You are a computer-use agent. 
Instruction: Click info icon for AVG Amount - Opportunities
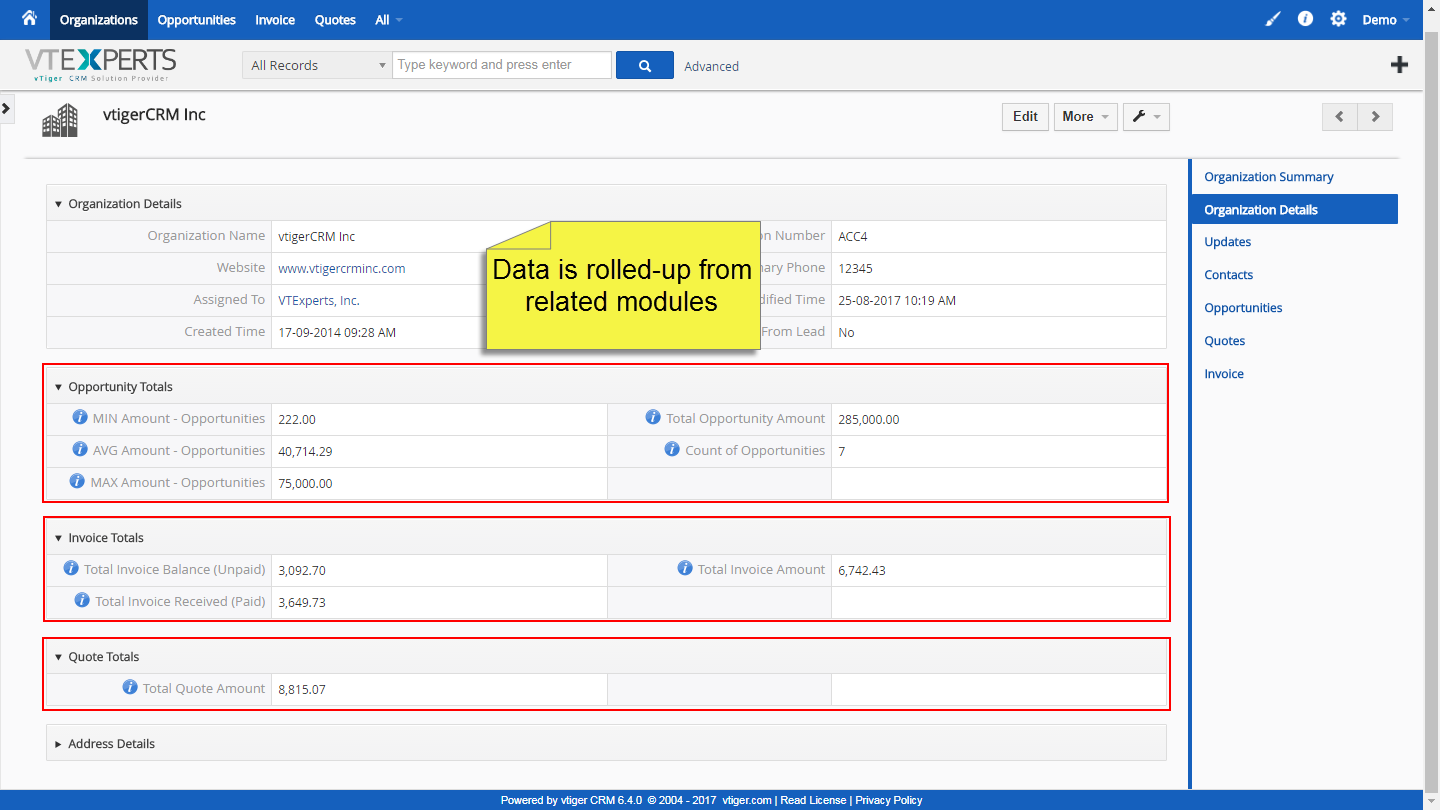[x=80, y=449]
